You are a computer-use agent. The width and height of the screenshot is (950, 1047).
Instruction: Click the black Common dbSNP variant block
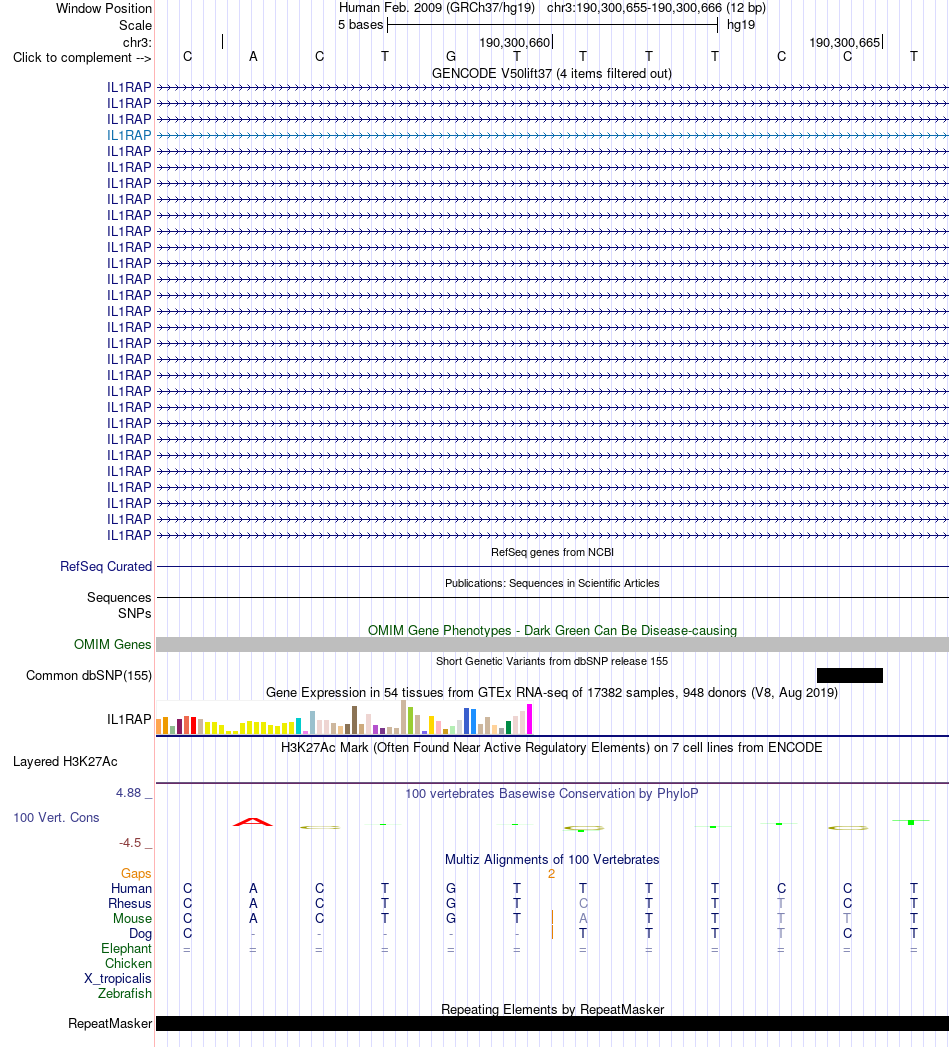pos(849,675)
